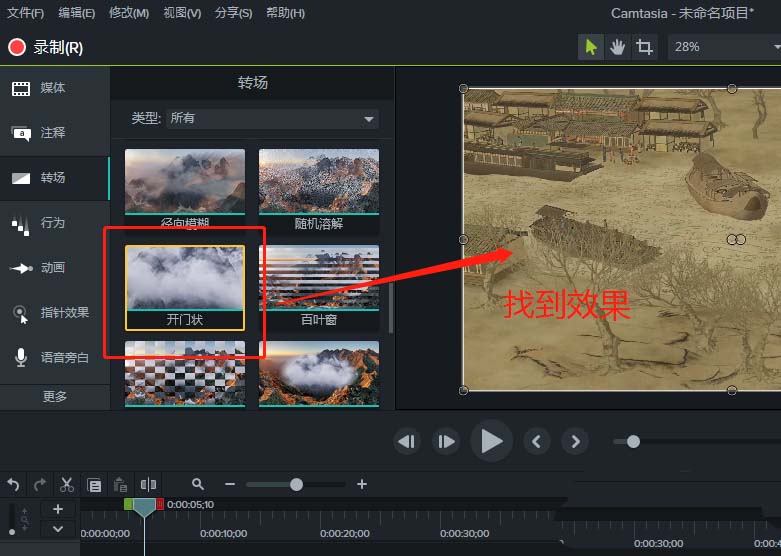Split clip at playhead
781x556 pixels.
(148, 484)
